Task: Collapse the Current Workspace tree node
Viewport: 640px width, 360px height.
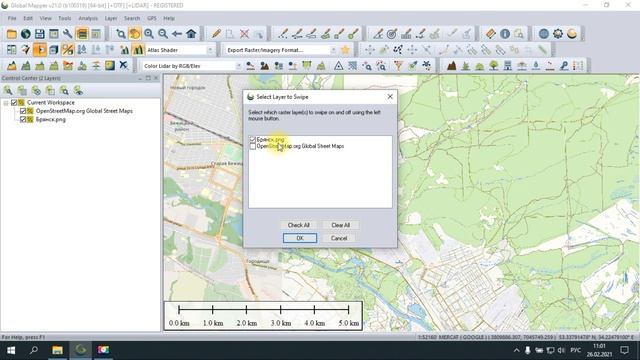Action: click(x=6, y=103)
